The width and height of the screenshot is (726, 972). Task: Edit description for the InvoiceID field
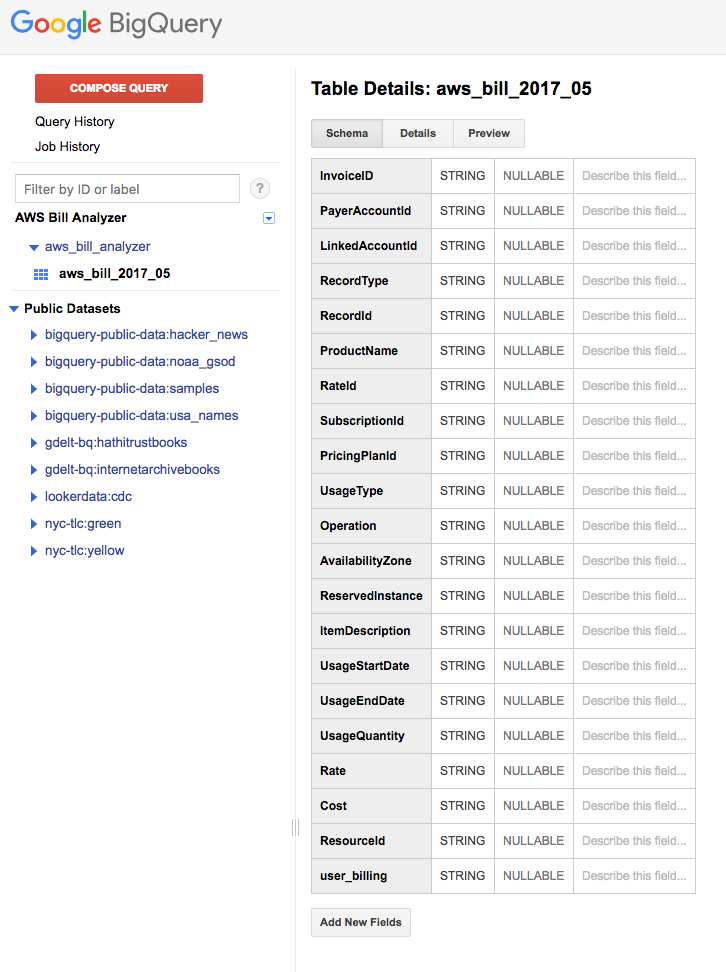(634, 176)
